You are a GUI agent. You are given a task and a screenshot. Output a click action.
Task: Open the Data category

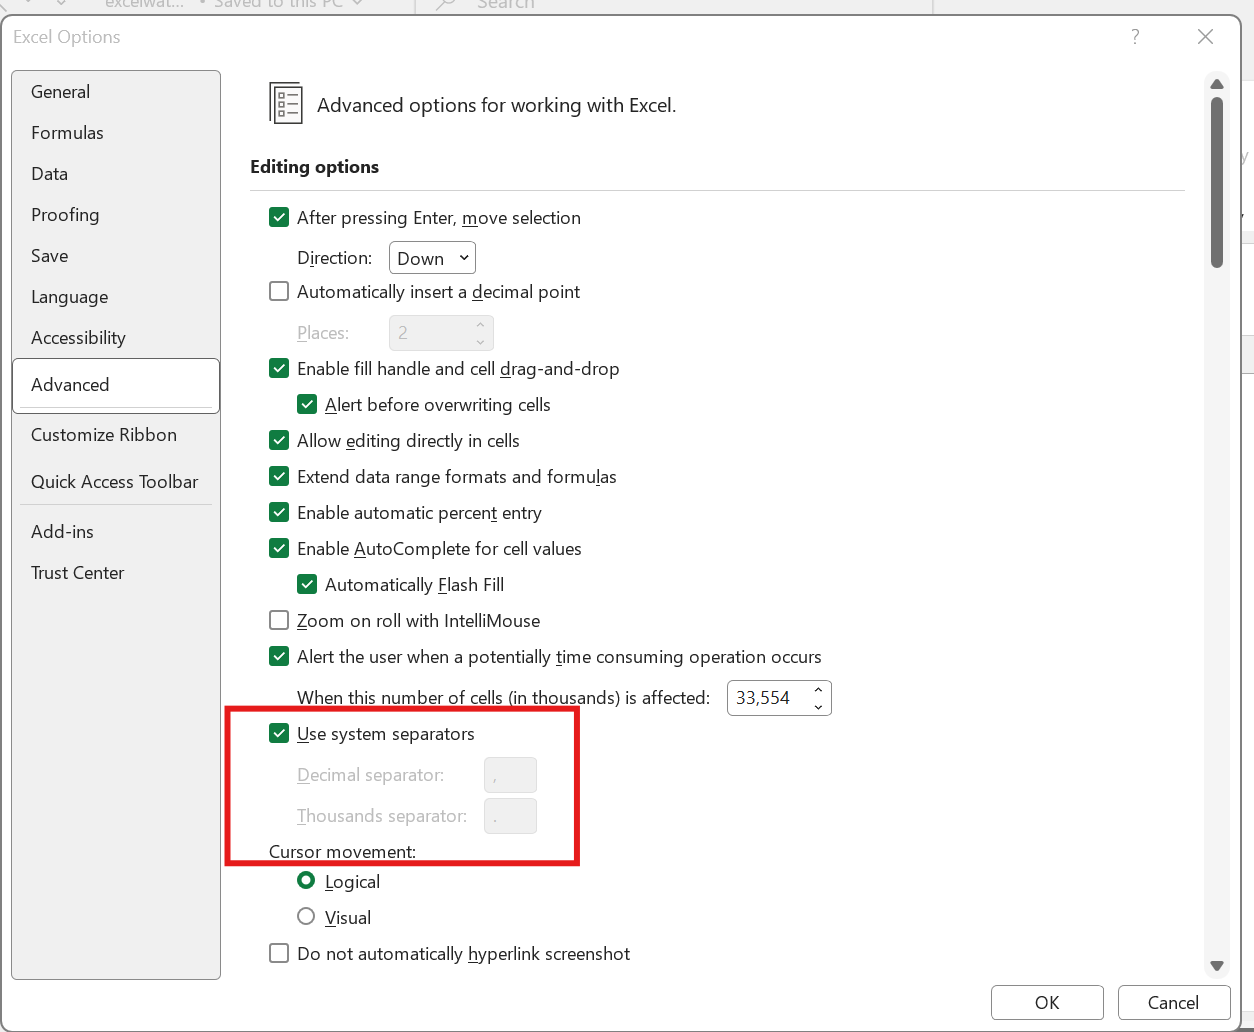(x=116, y=174)
